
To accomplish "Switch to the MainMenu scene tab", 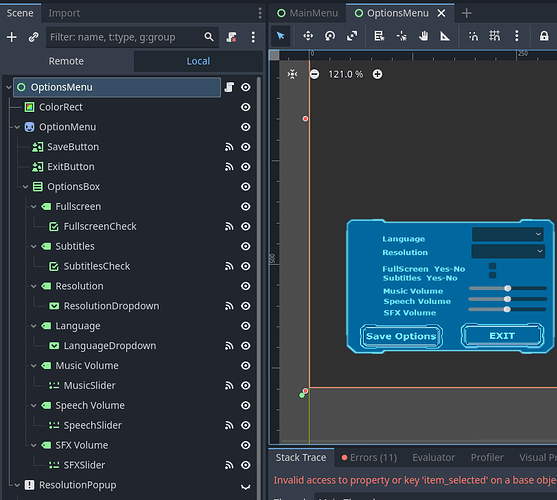I will tap(308, 13).
